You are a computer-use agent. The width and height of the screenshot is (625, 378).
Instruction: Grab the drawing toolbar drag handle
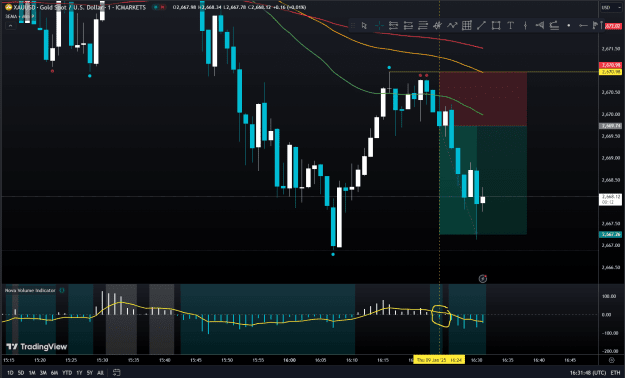pos(353,26)
